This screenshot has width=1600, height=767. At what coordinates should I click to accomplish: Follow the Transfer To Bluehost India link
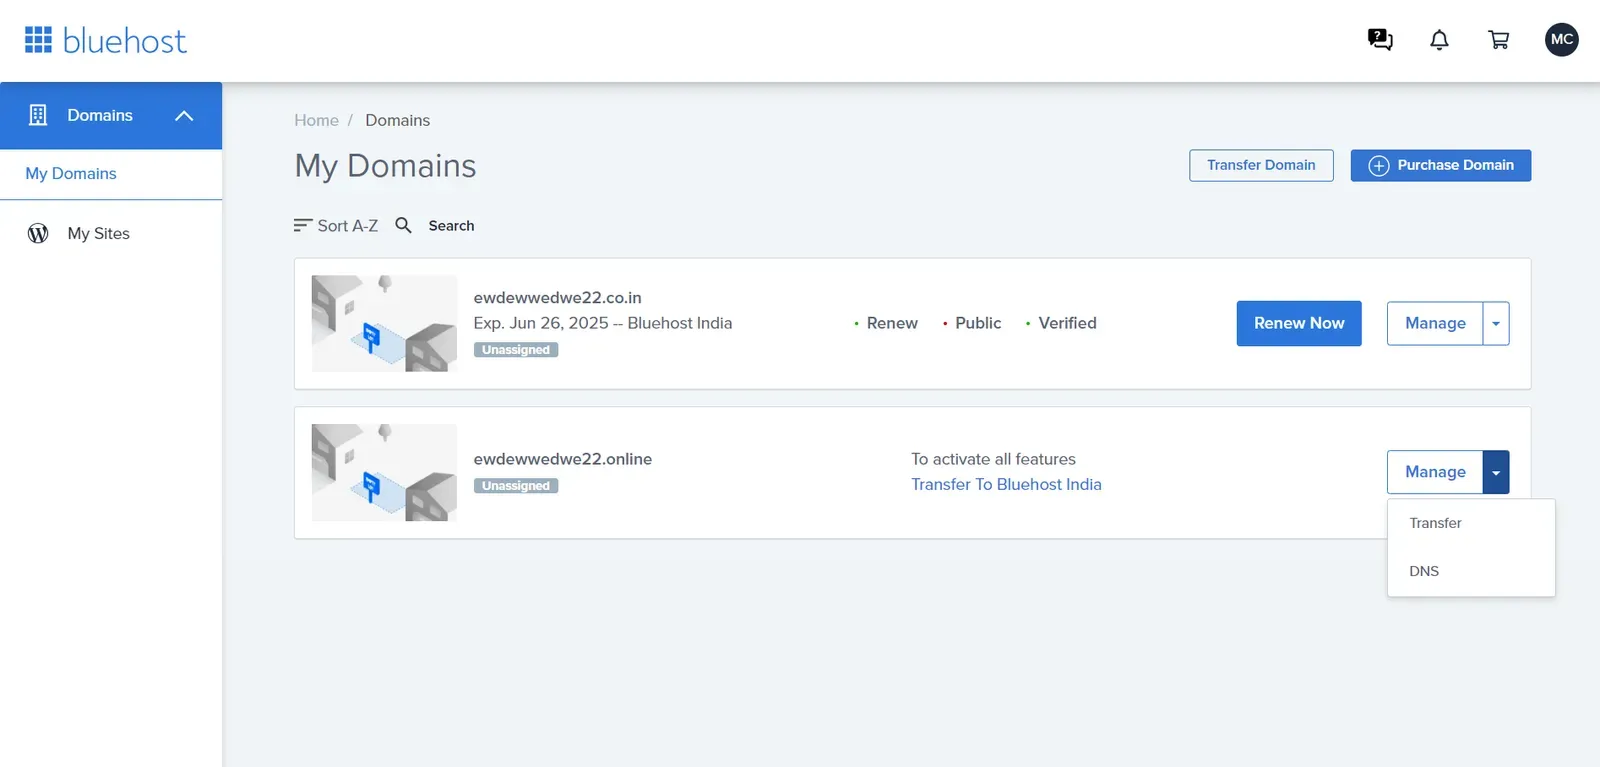pos(1006,485)
